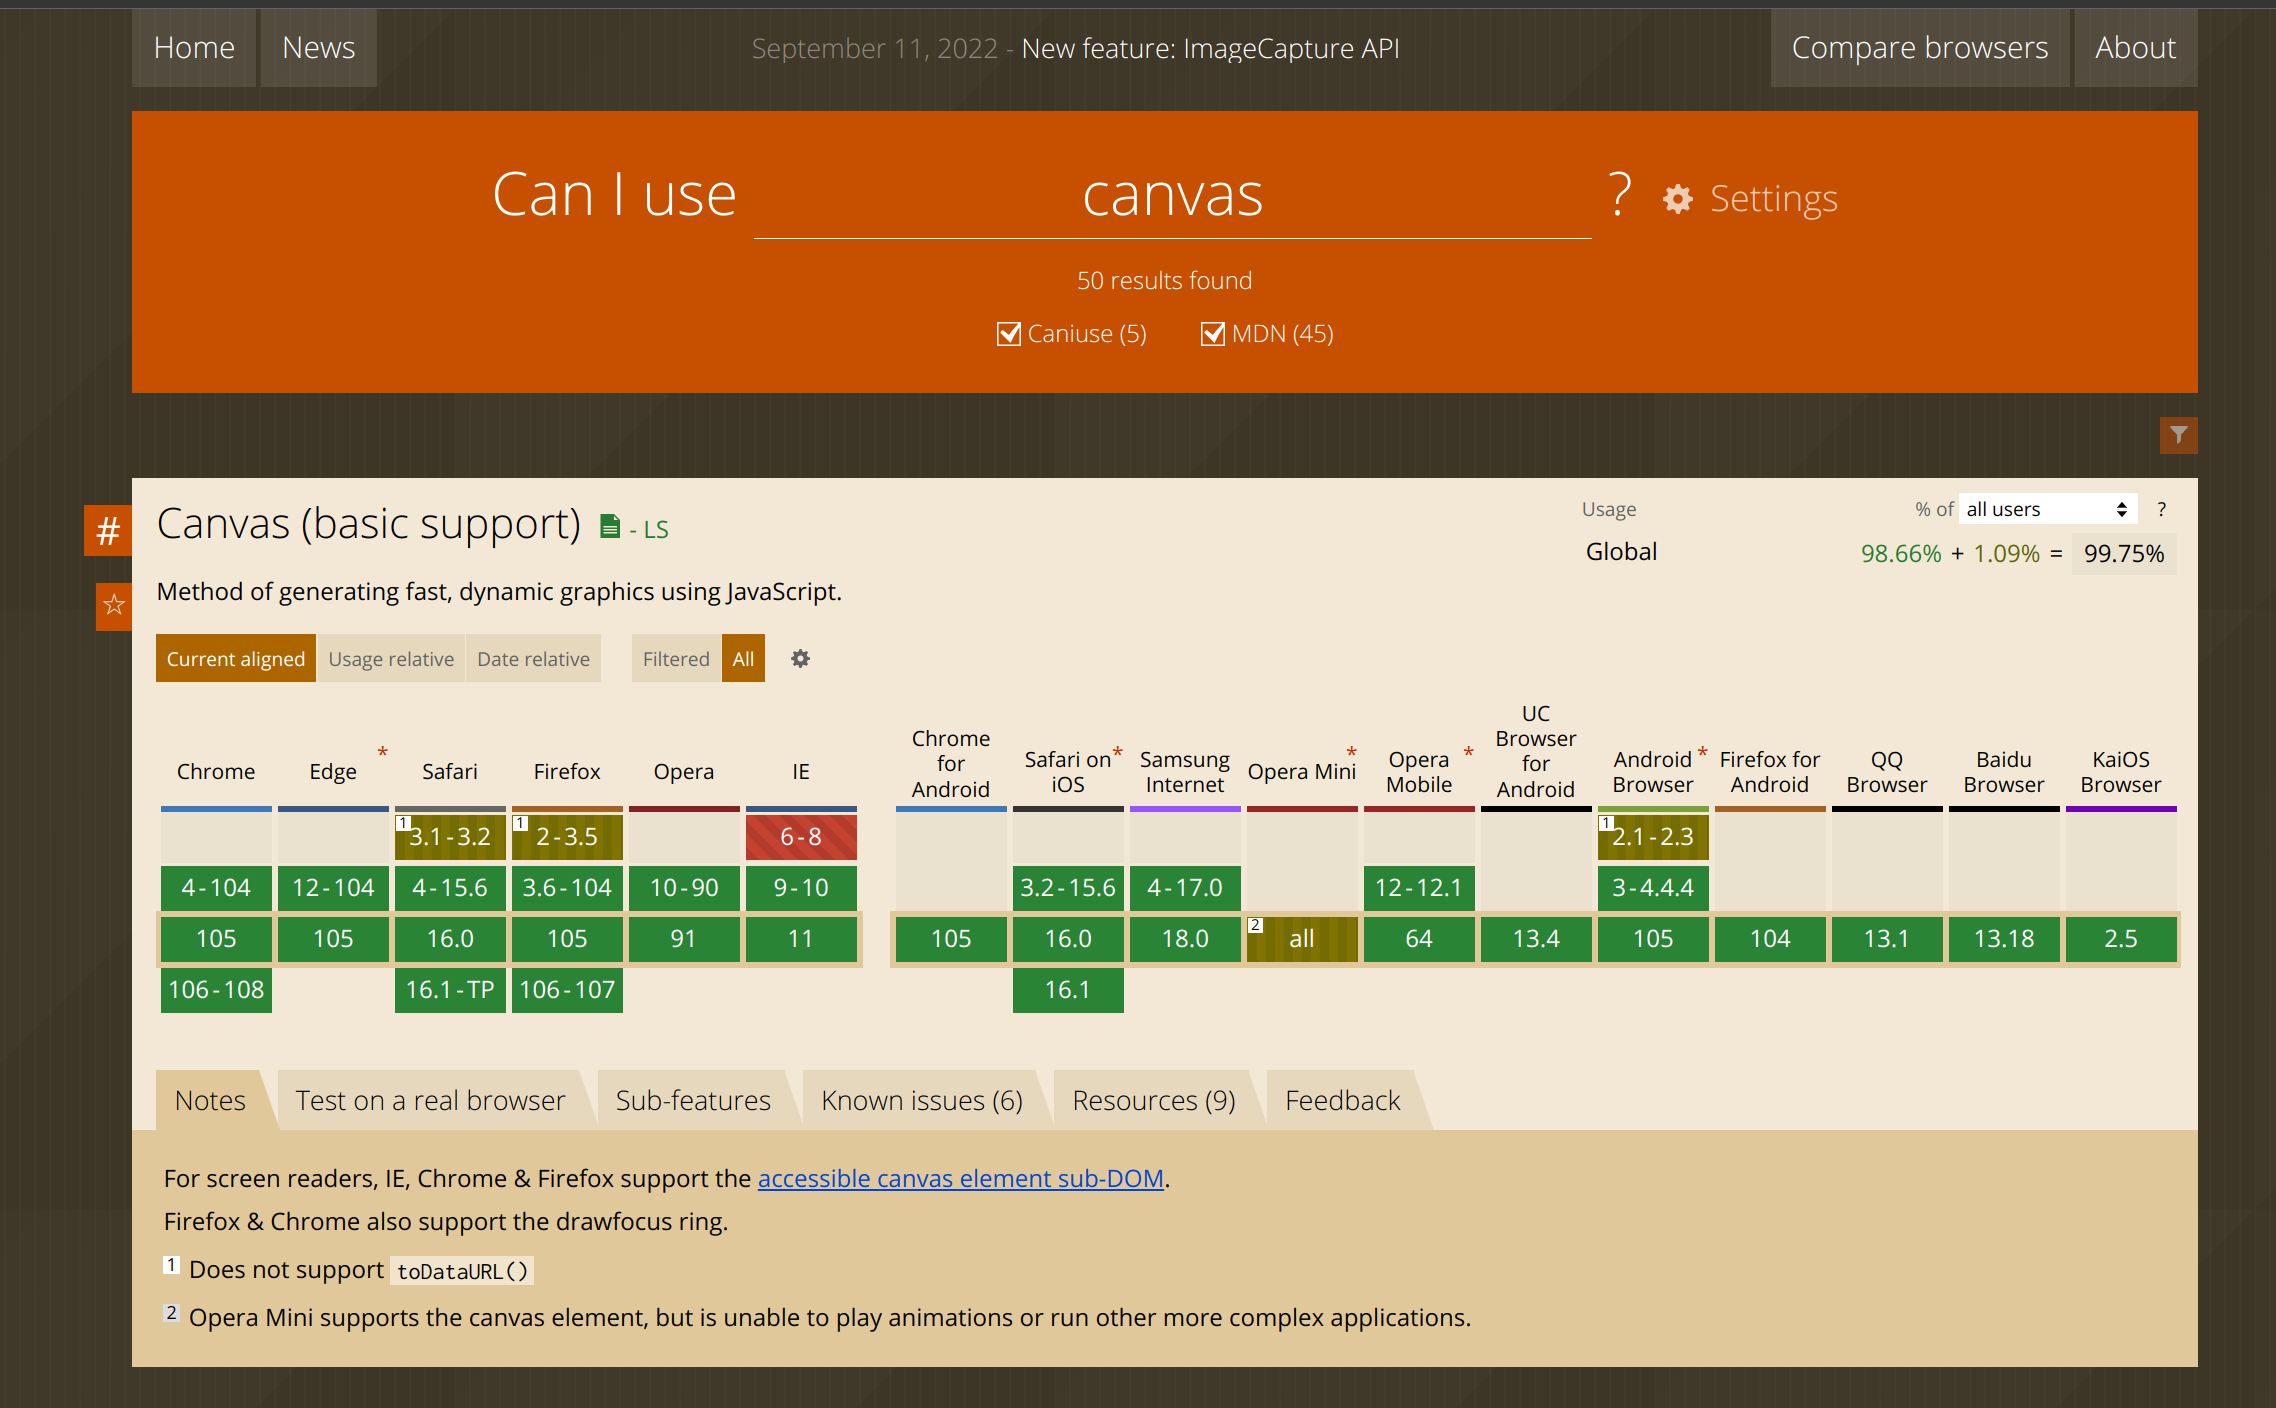The height and width of the screenshot is (1408, 2276).
Task: Select the Usage relative view
Action: (391, 659)
